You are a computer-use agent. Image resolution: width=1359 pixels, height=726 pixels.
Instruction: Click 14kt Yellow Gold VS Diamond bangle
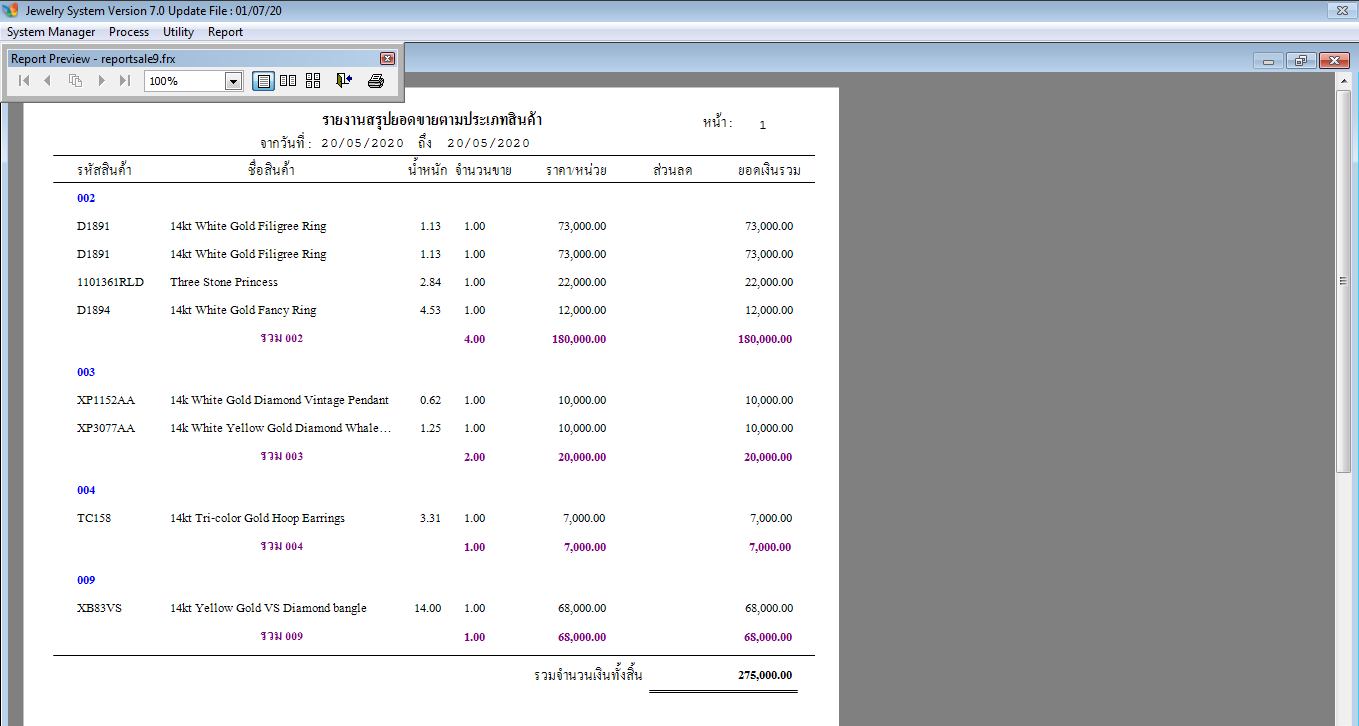coord(268,608)
